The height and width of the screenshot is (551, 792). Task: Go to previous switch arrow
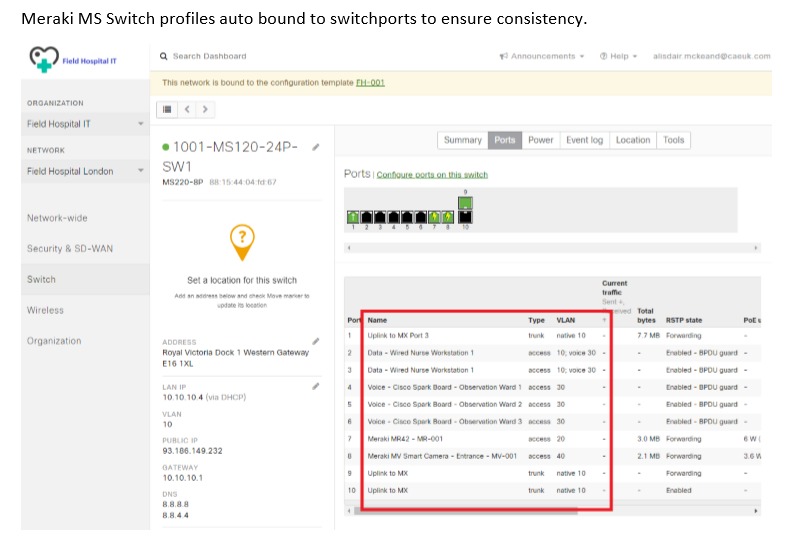click(x=187, y=109)
